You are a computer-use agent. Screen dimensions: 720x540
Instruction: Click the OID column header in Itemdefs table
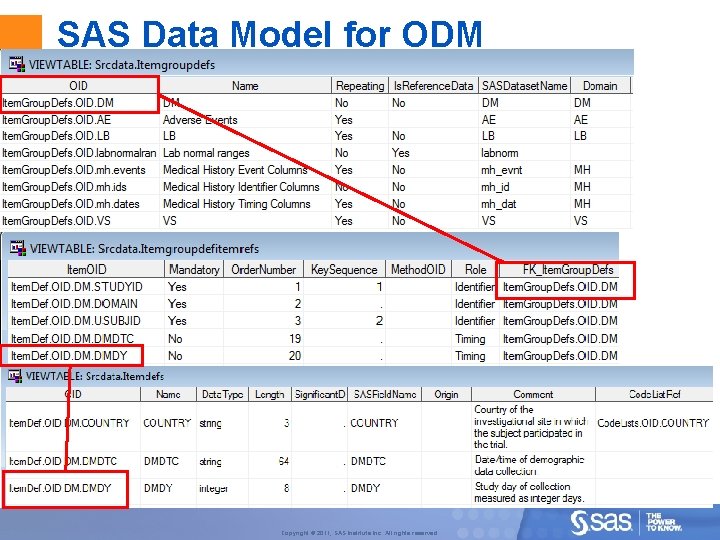pyautogui.click(x=73, y=394)
